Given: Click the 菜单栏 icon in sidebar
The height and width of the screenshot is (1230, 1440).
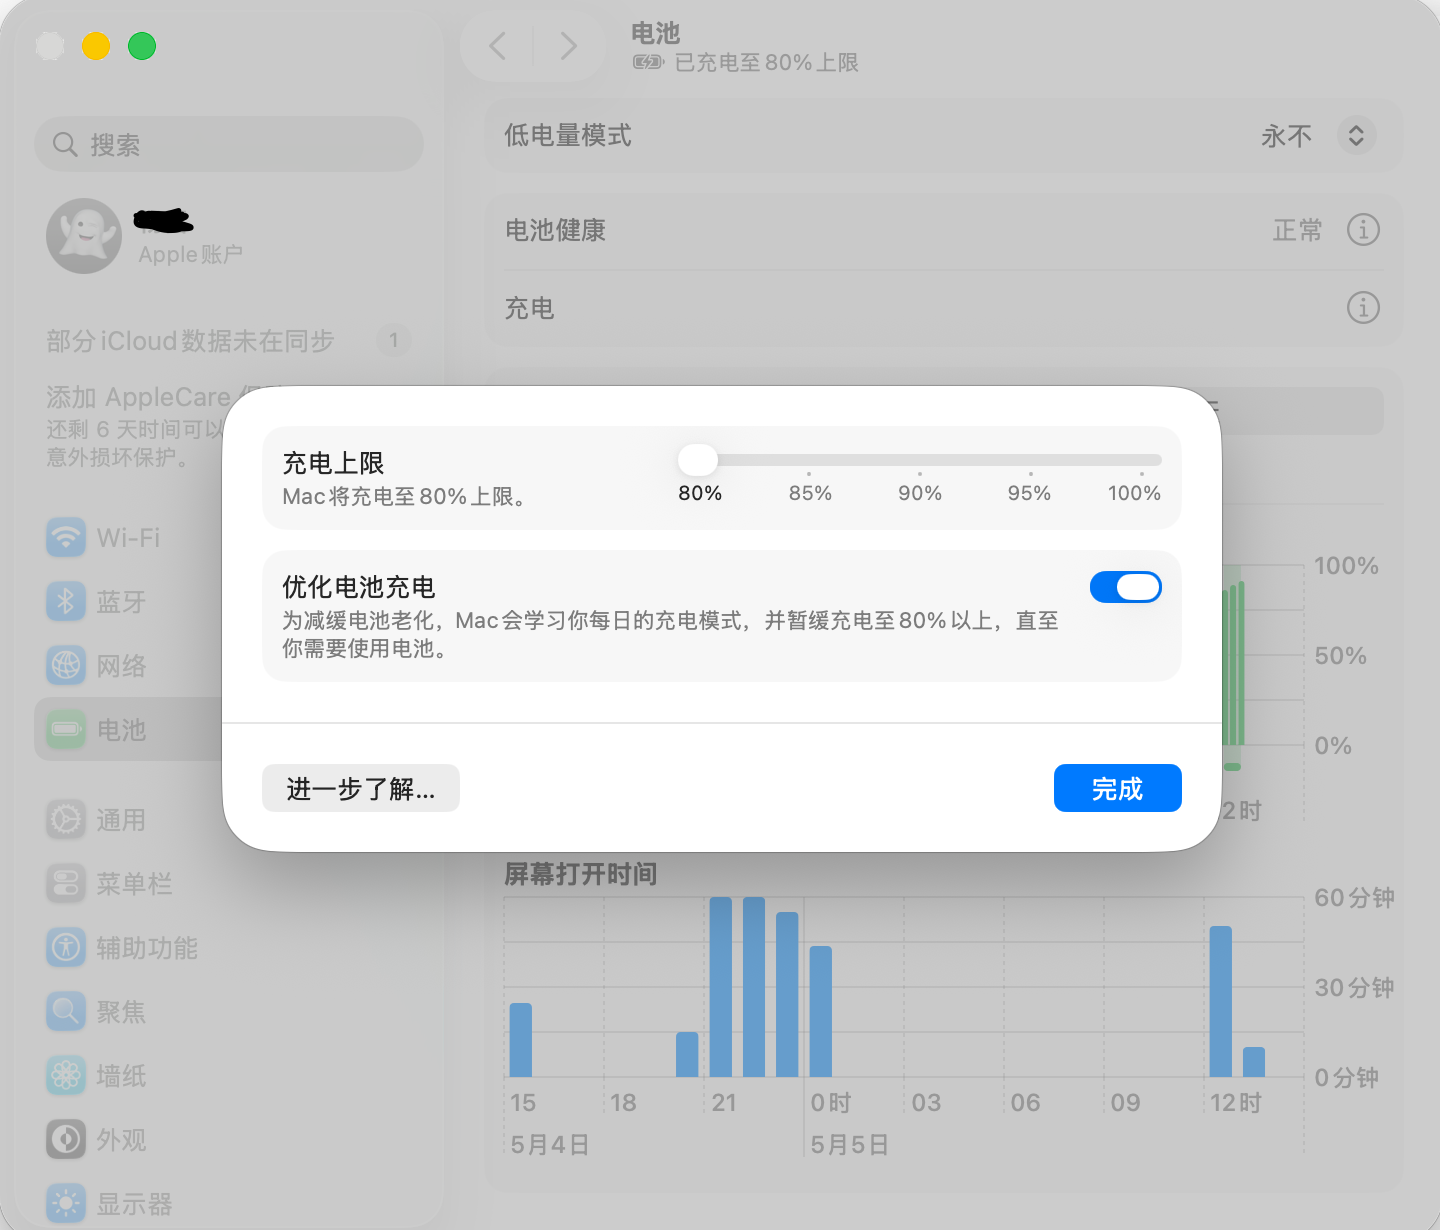Looking at the screenshot, I should click(x=66, y=883).
